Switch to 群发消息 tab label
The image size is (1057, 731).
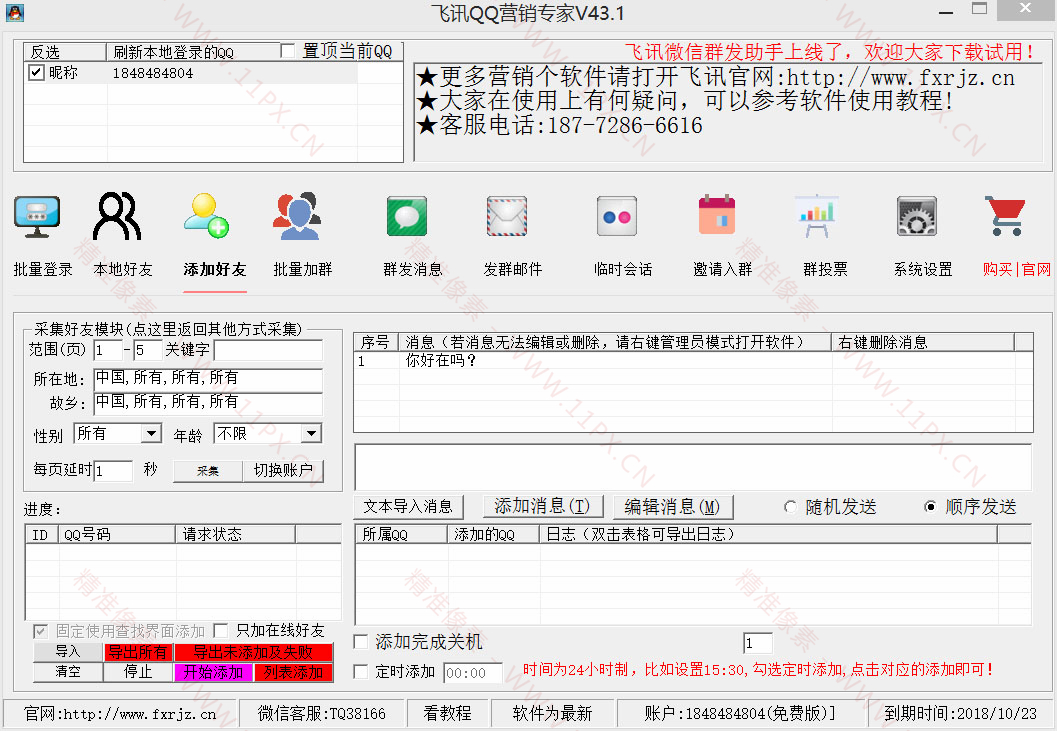[x=413, y=270]
